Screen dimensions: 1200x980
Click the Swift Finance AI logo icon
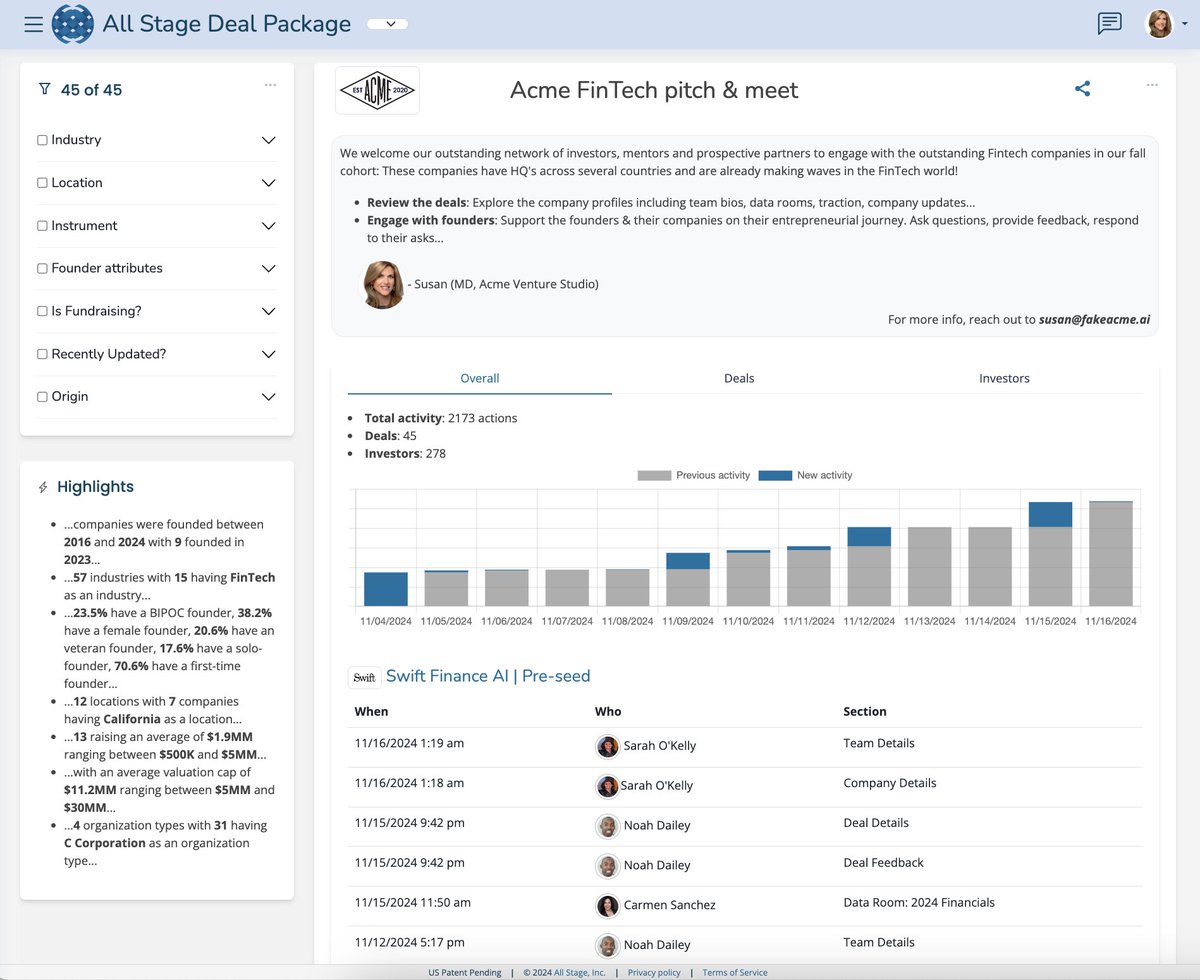364,677
